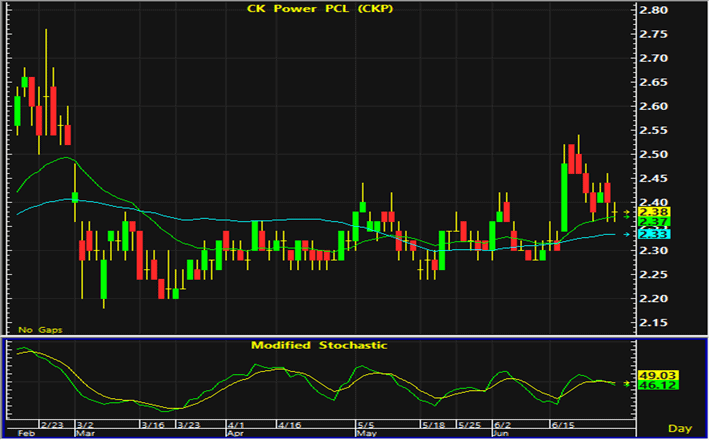Click the Apr month label
The width and height of the screenshot is (710, 440).
[x=235, y=433]
